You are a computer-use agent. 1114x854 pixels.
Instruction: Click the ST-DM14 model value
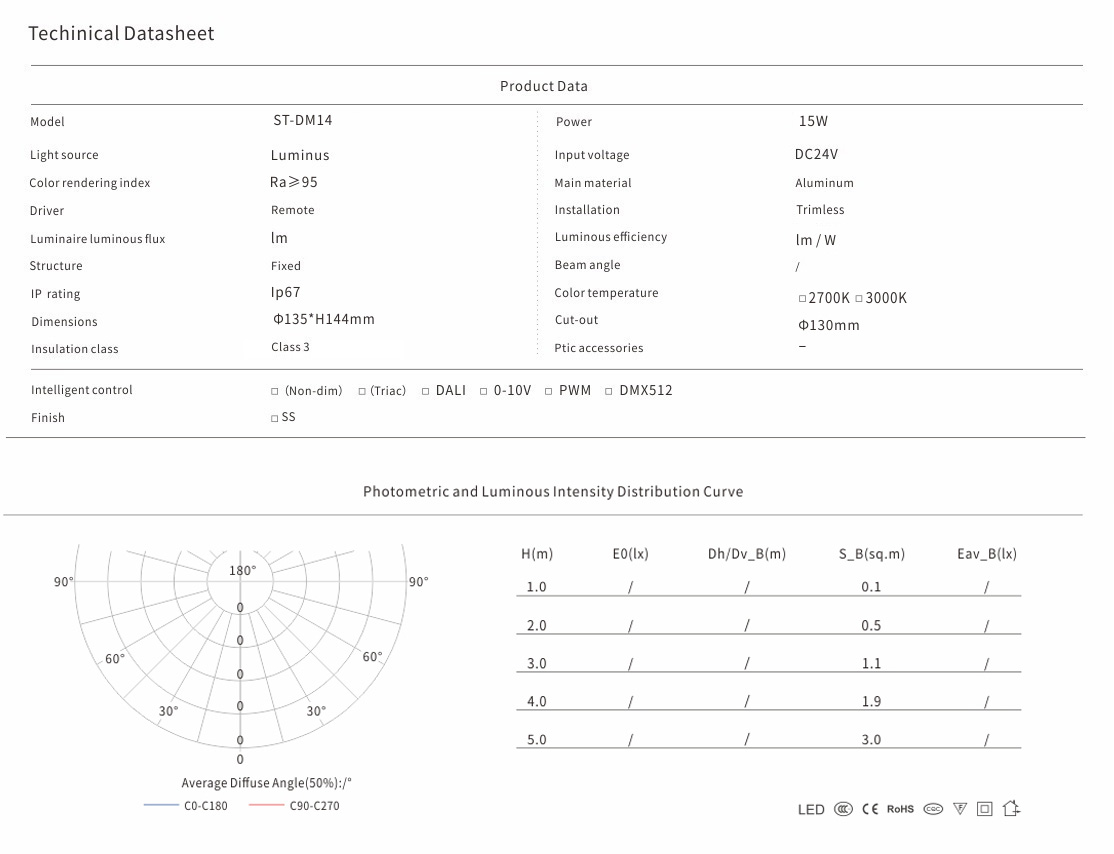tap(302, 120)
